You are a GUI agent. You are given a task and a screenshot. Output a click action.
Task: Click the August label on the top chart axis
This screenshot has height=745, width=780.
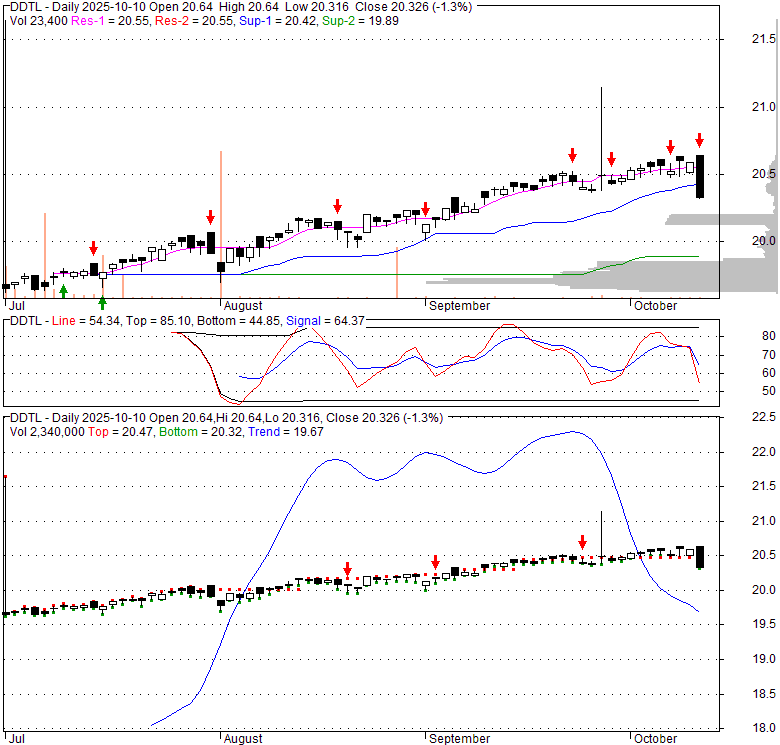click(242, 306)
